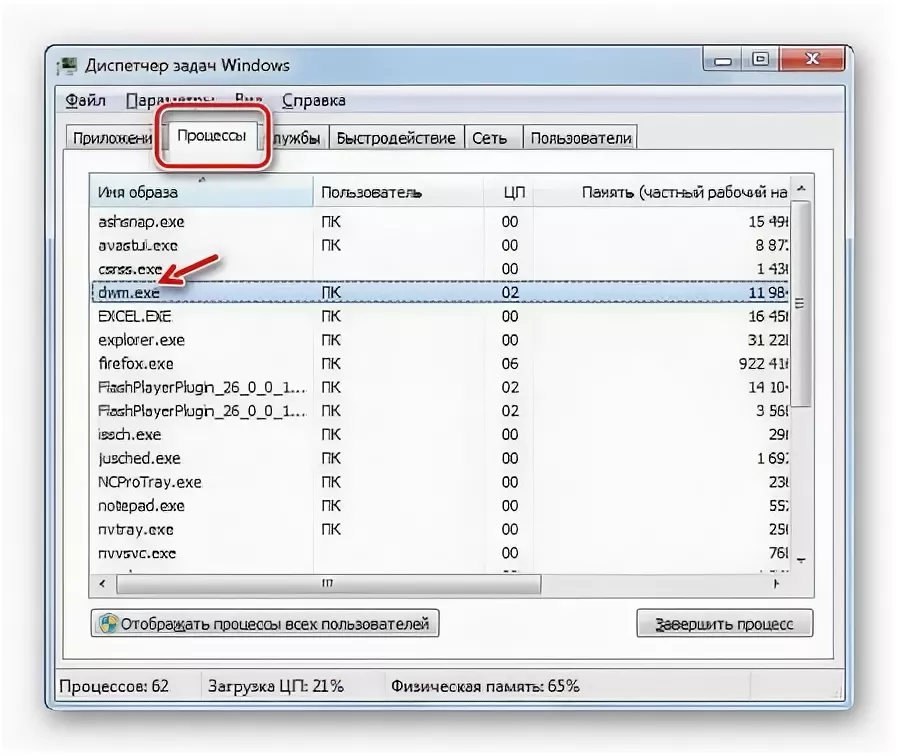This screenshot has height=756, width=900.
Task: Switch to the Приложения tab
Action: click(111, 138)
